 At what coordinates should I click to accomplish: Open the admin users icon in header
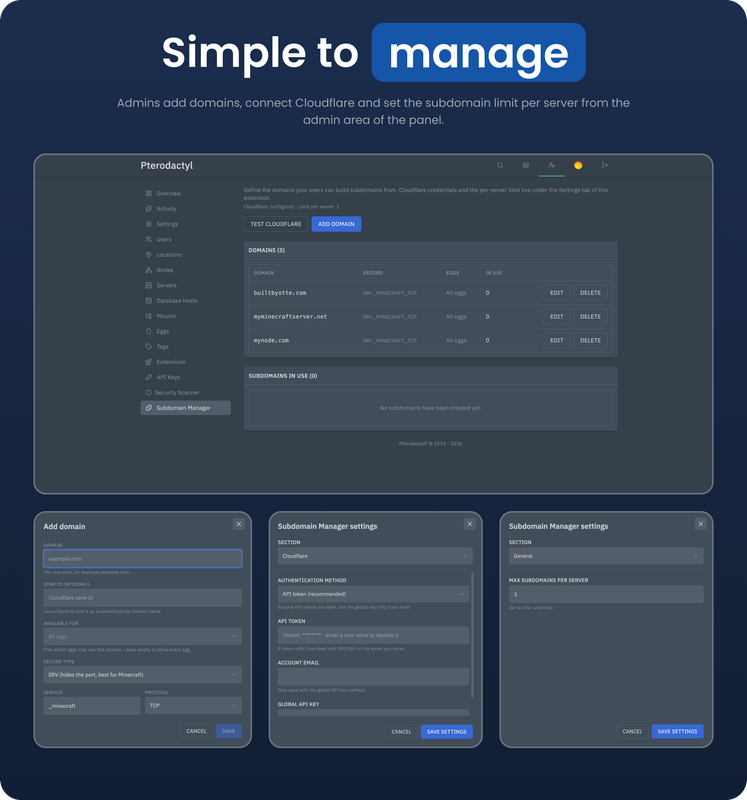[x=552, y=165]
